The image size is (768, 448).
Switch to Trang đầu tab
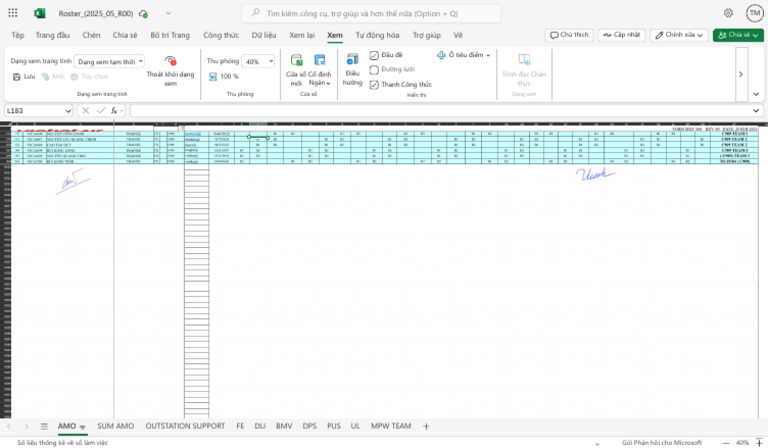tap(52, 35)
